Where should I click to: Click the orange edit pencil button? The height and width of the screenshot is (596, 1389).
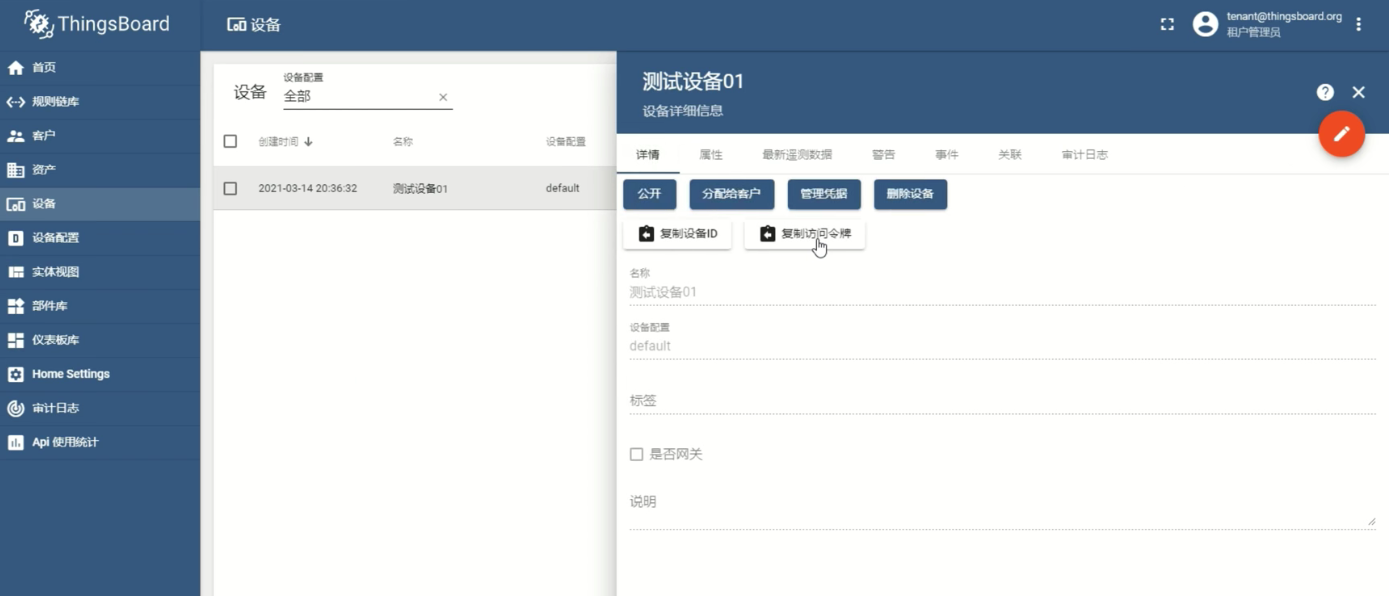1341,133
